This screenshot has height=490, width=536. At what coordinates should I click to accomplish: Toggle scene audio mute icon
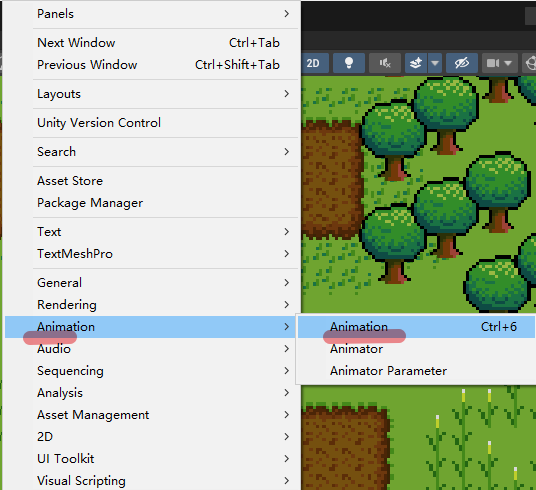coord(385,63)
